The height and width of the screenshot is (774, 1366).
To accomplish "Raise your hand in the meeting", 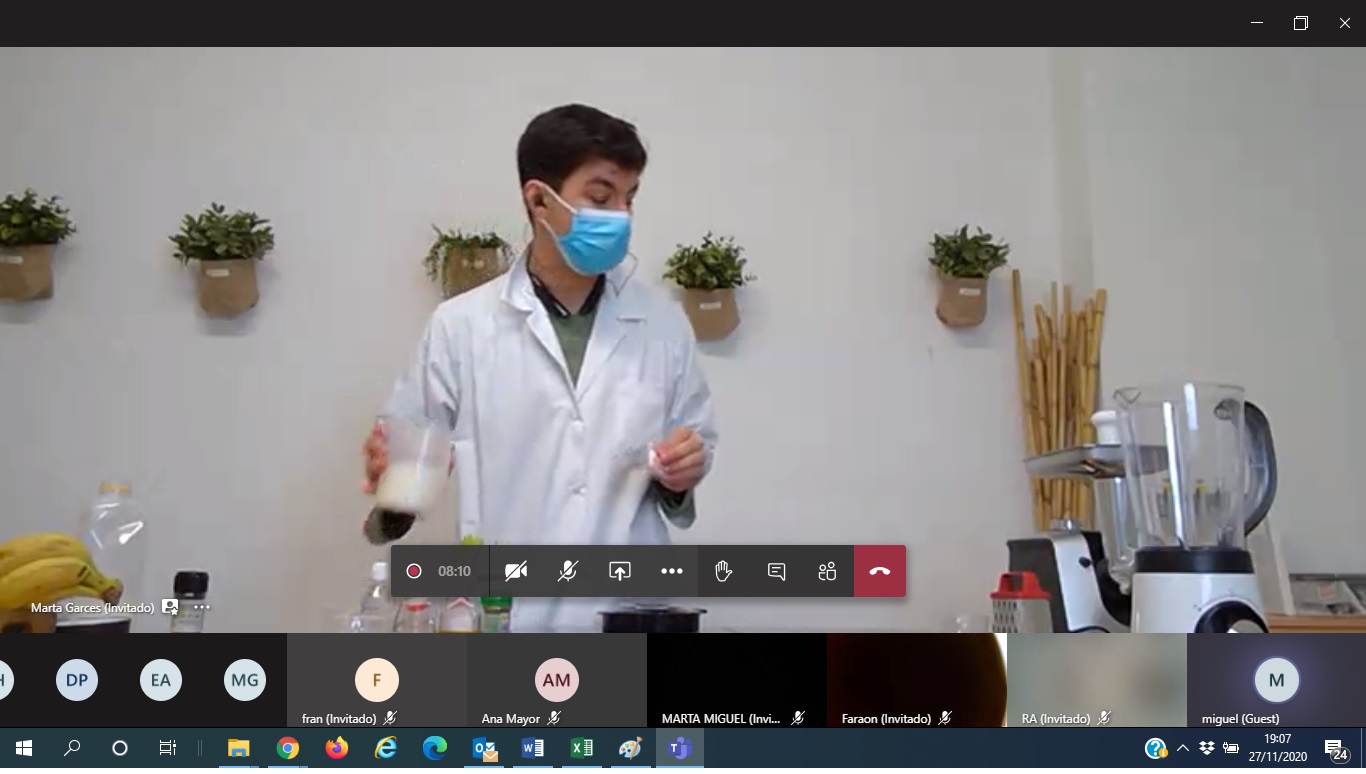I will coord(723,571).
